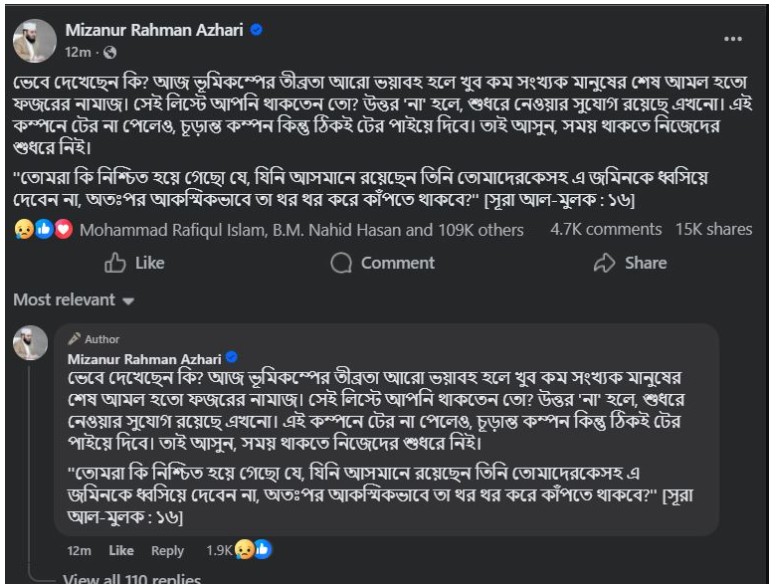Reply to the author's comment
776x588 pixels.
(167, 550)
